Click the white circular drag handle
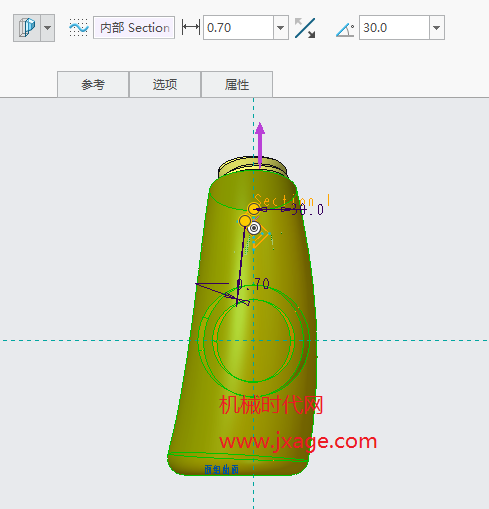Image resolution: width=489 pixels, height=509 pixels. coord(254,228)
